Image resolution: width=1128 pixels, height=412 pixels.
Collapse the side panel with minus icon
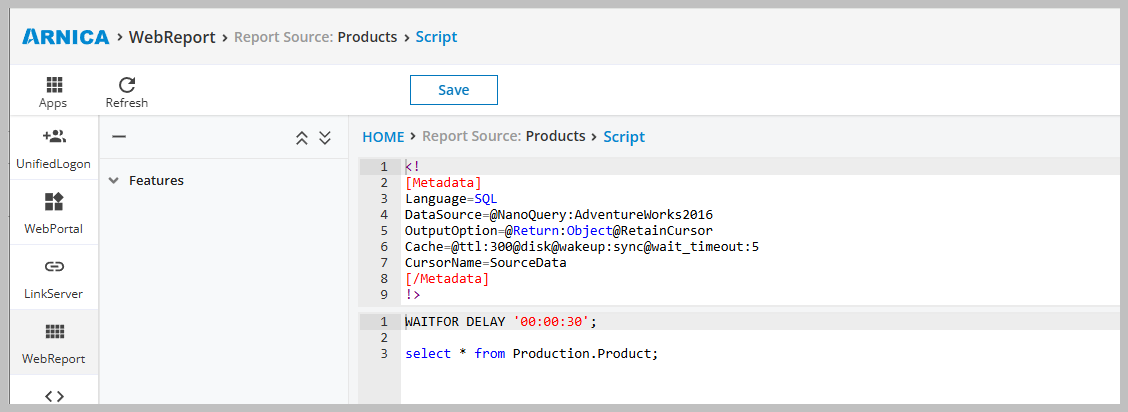coord(119,137)
